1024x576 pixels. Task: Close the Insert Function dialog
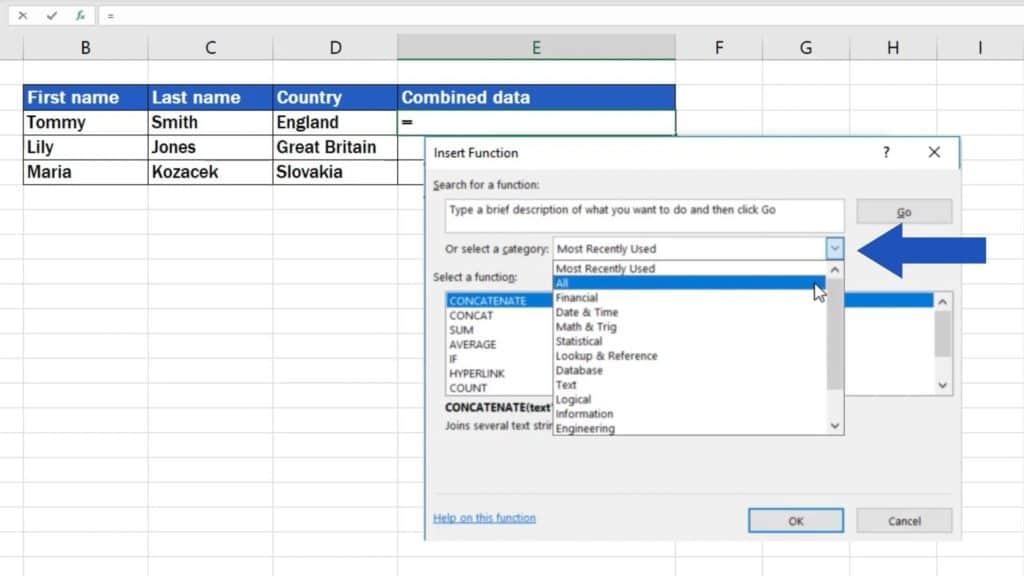pyautogui.click(x=934, y=152)
